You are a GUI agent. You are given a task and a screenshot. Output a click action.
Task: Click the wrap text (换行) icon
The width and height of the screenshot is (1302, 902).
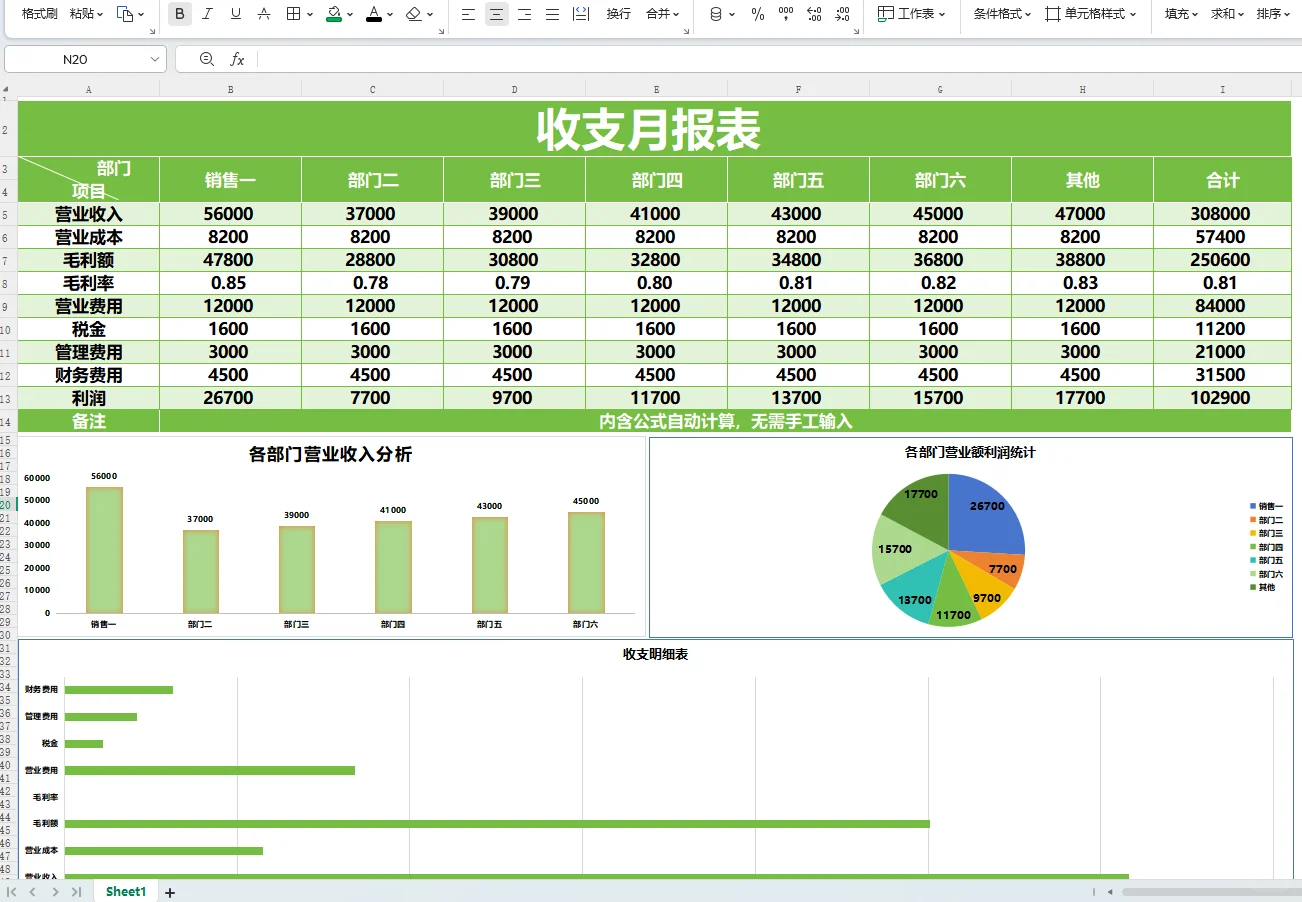click(618, 14)
